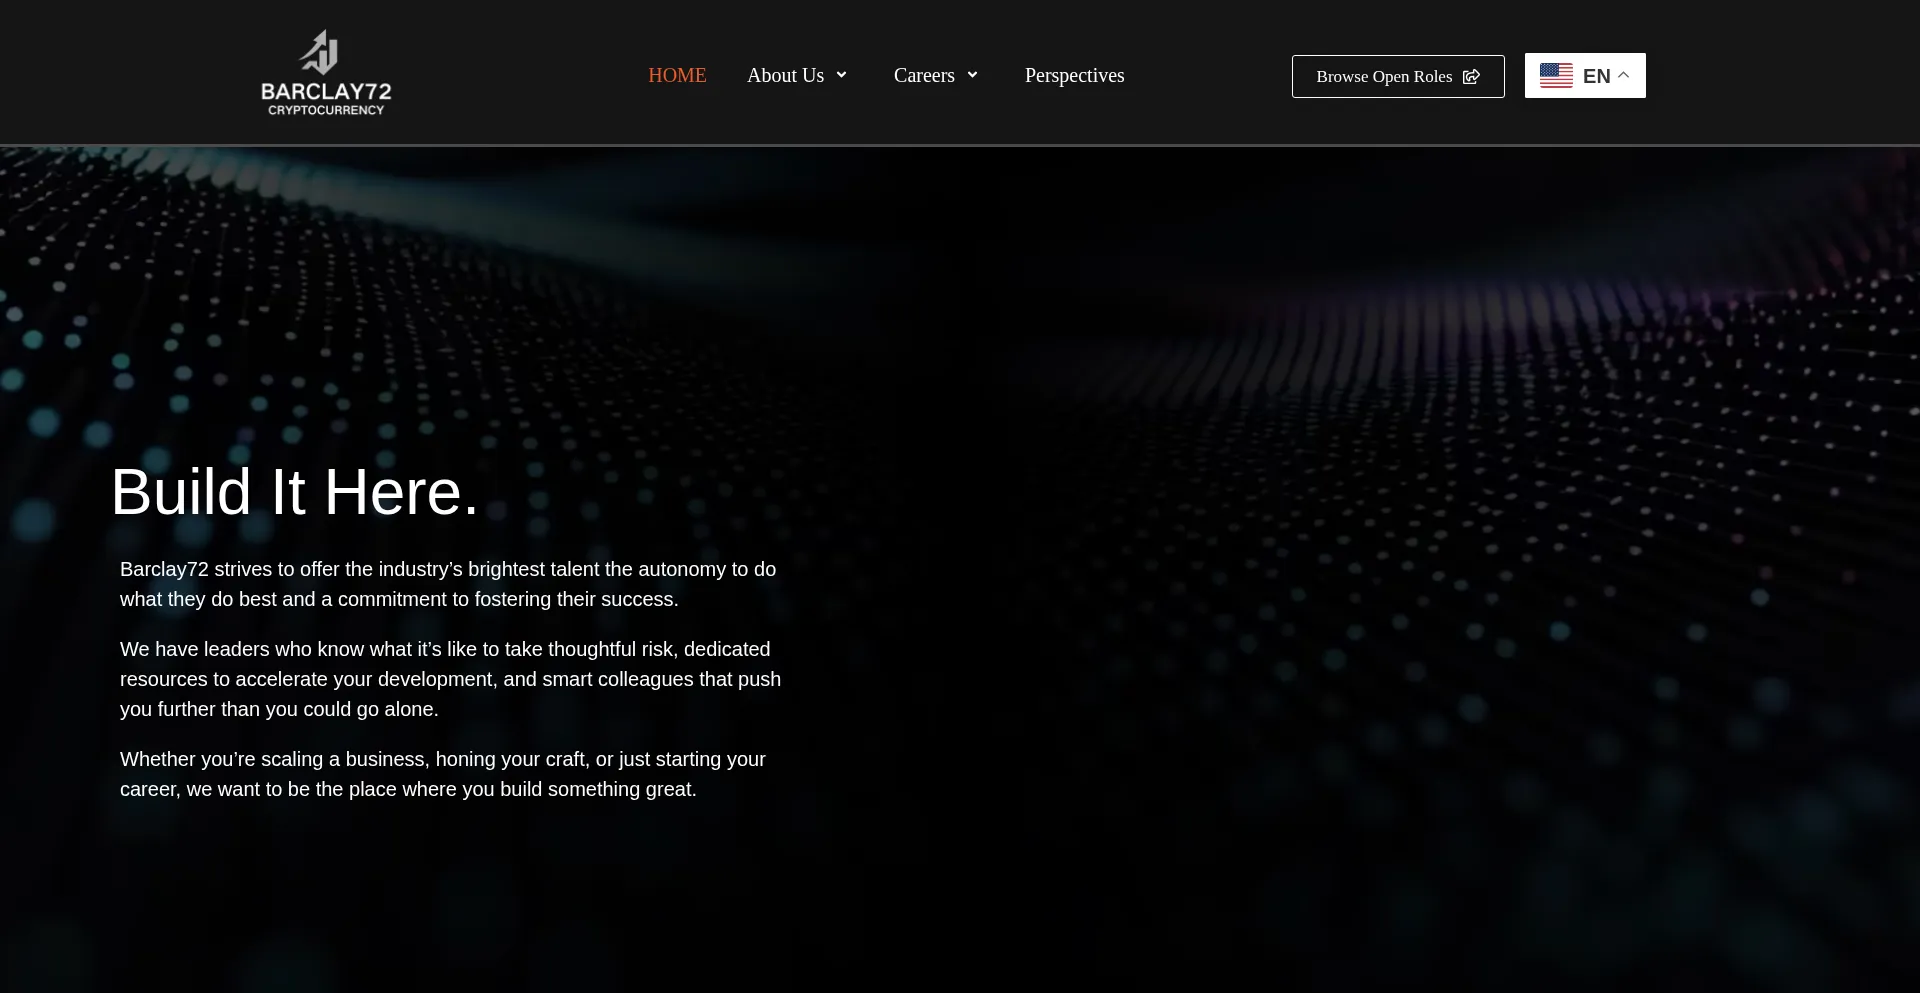Click the EN language label

[x=1596, y=76]
